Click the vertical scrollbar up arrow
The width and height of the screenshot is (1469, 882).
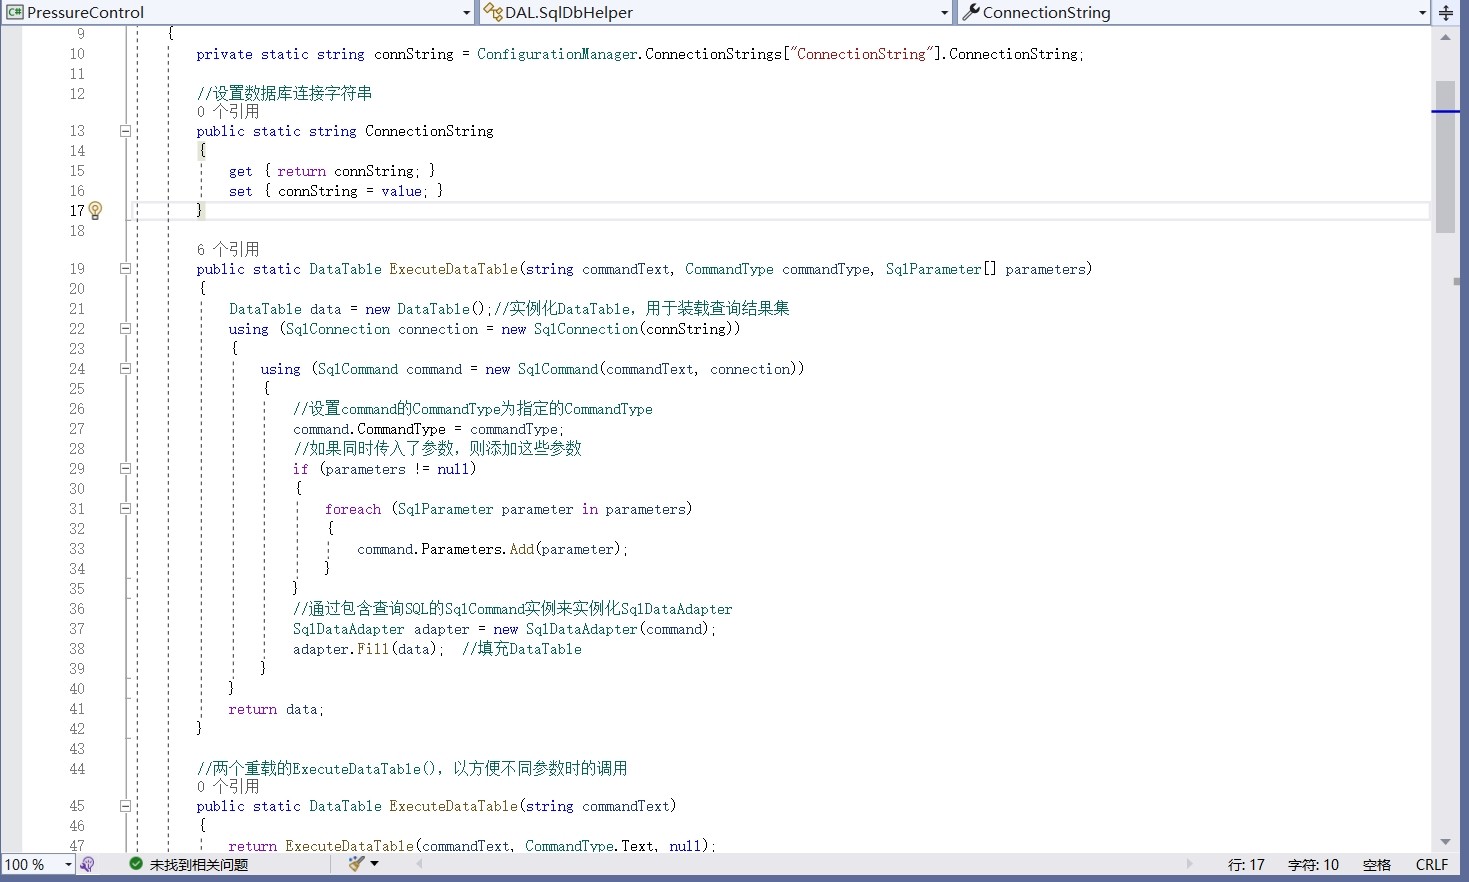1445,38
